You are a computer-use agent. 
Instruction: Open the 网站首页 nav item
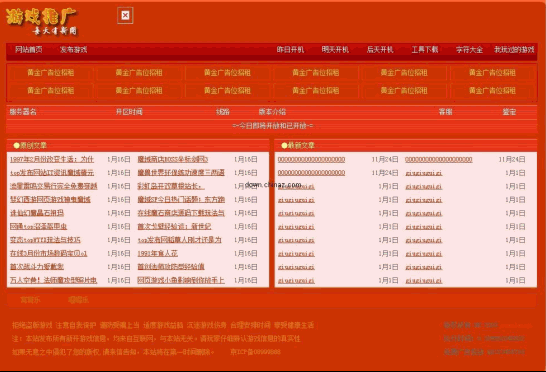click(29, 50)
